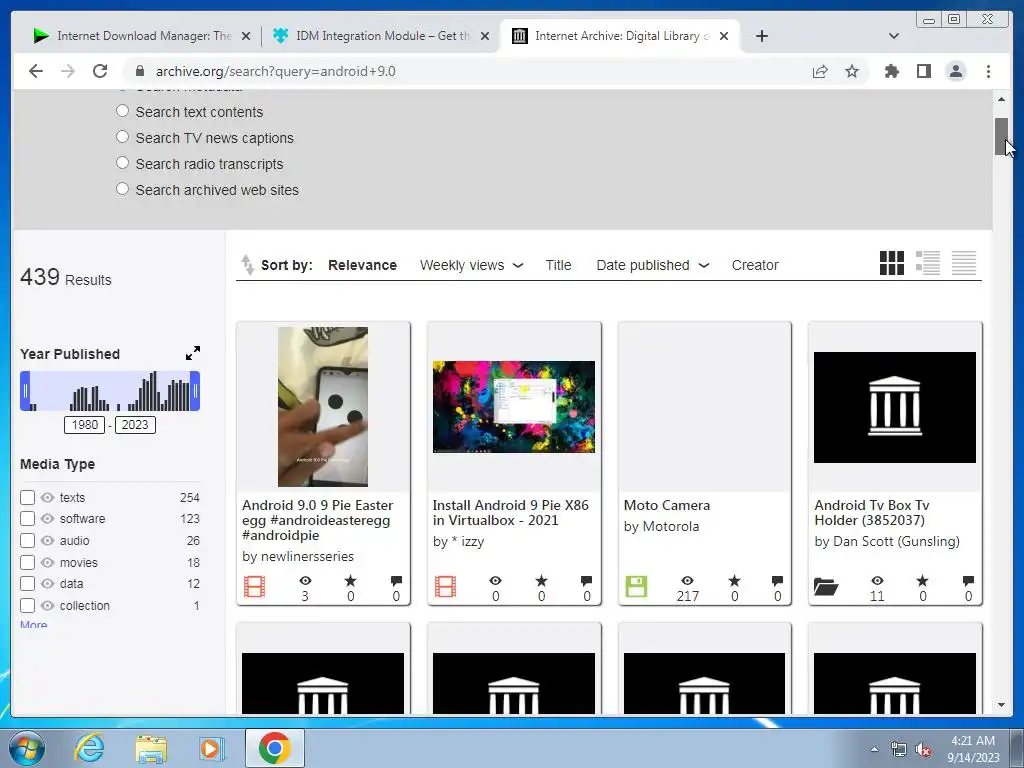The height and width of the screenshot is (768, 1024).
Task: Click the page vertical scrollbar thumb
Action: pyautogui.click(x=1001, y=136)
